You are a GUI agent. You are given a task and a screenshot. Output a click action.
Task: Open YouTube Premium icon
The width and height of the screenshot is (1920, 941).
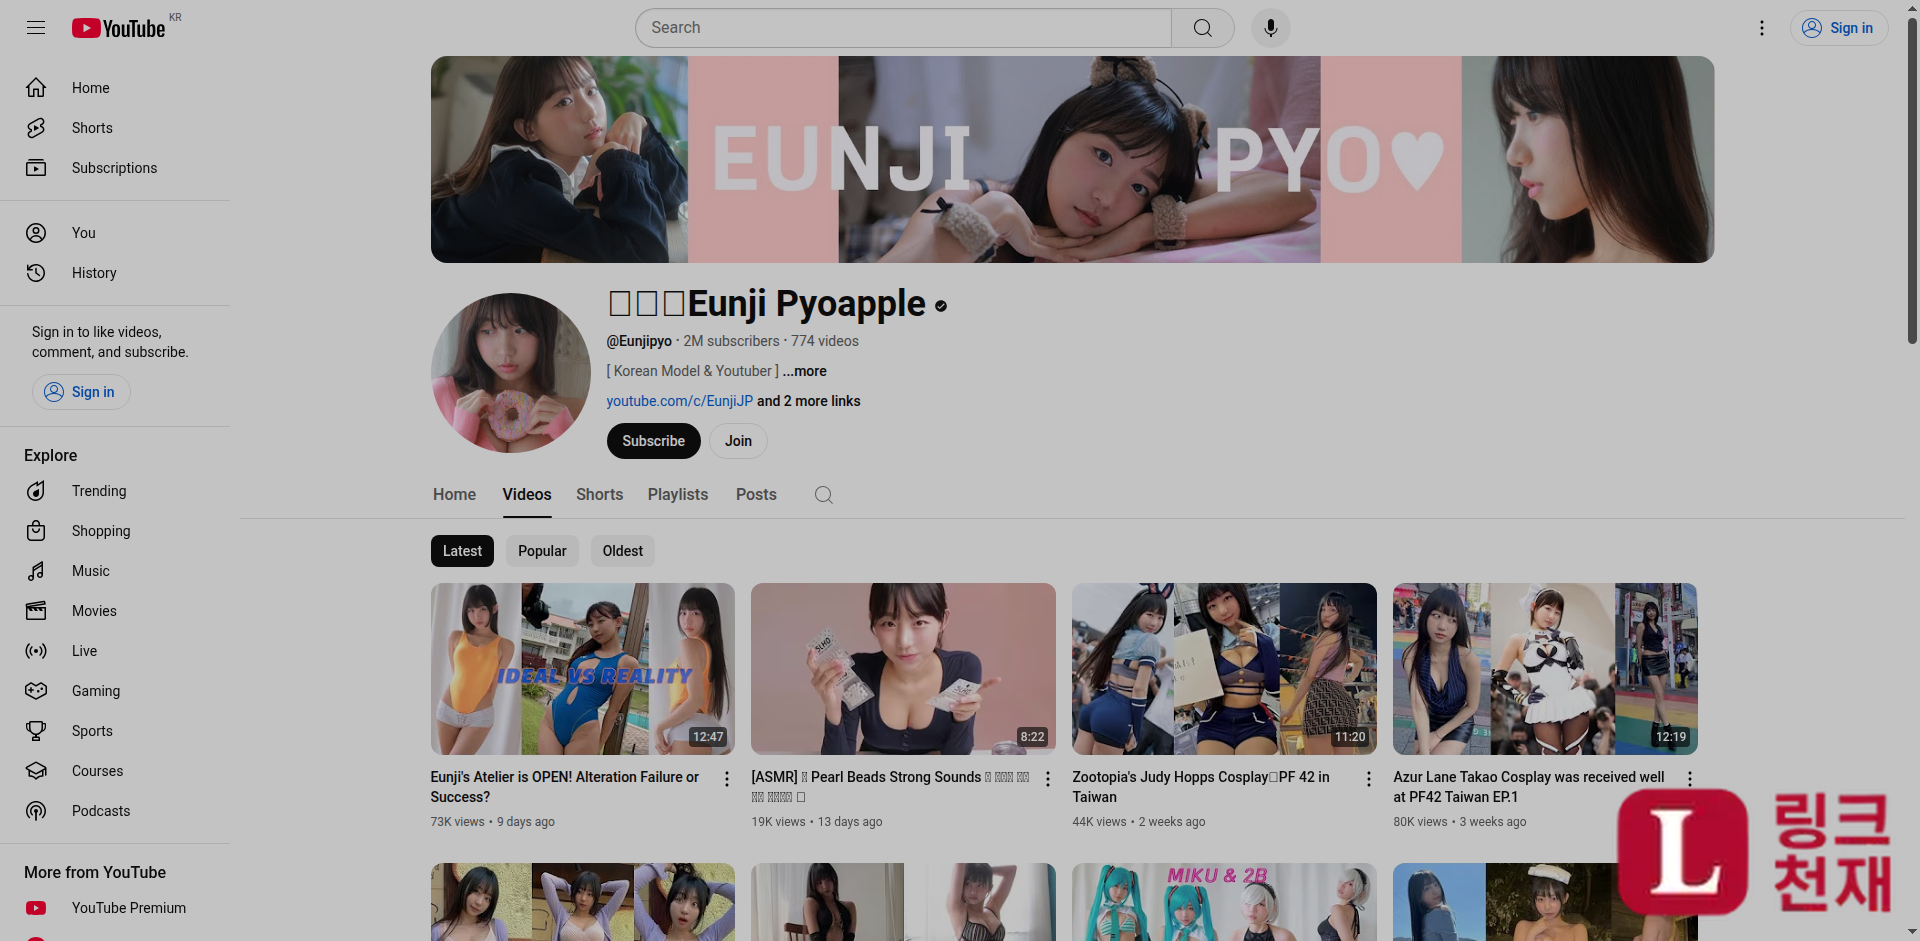tap(36, 908)
